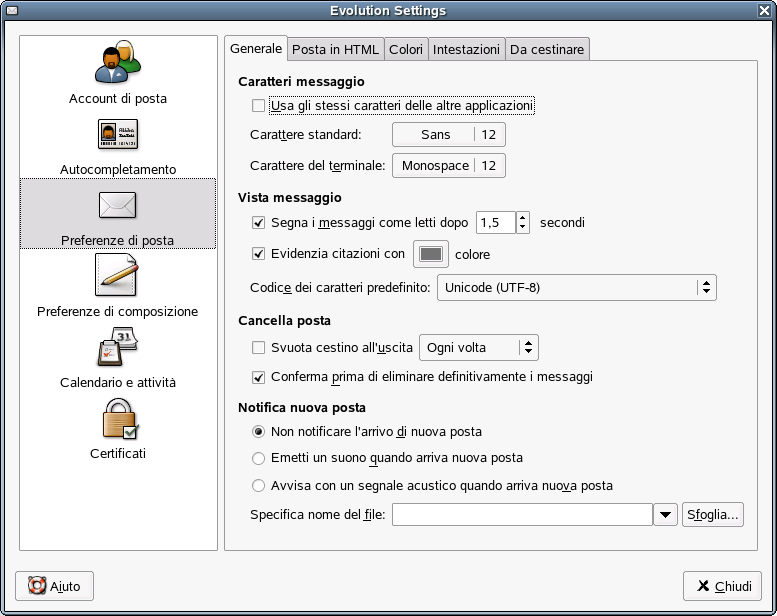Click the Certificati label

[x=118, y=453]
